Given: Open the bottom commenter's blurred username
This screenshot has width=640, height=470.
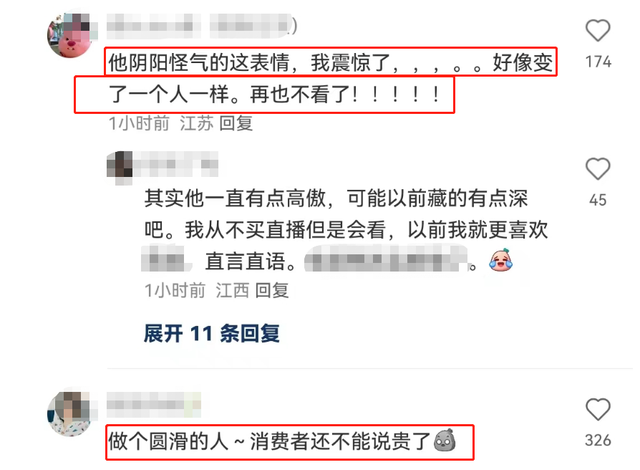Looking at the screenshot, I should 154,404.
